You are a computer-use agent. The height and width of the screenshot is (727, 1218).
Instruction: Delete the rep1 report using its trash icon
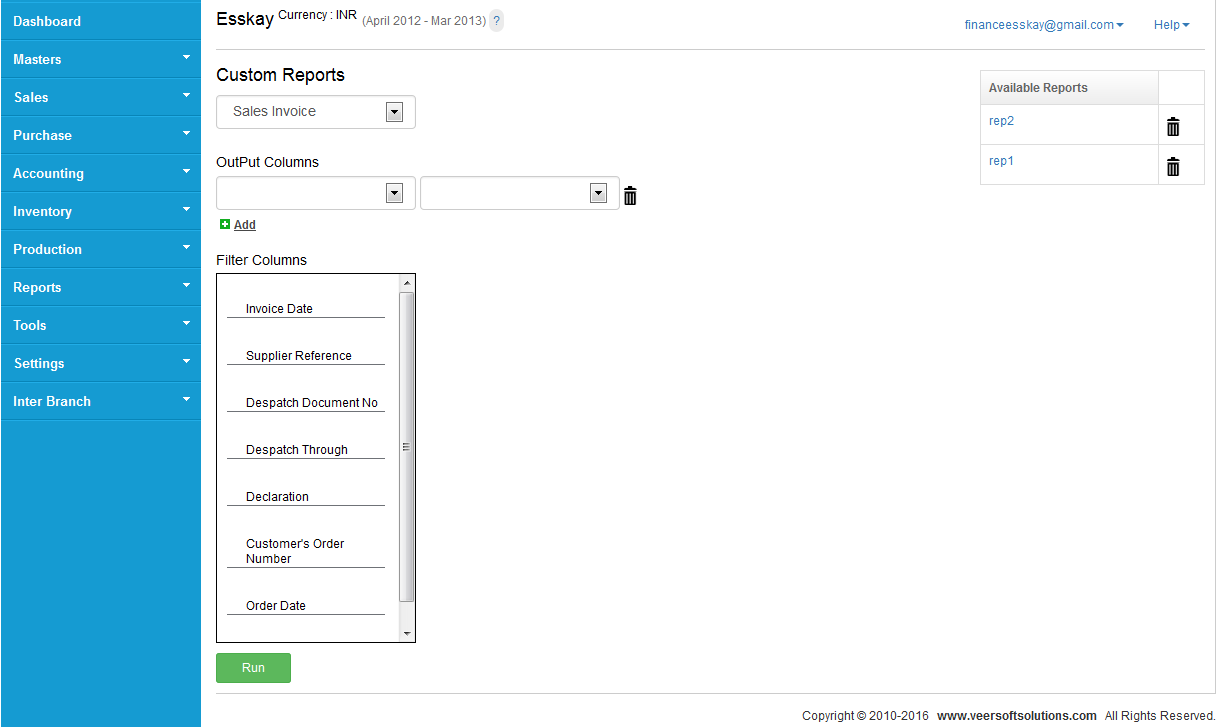(x=1173, y=167)
